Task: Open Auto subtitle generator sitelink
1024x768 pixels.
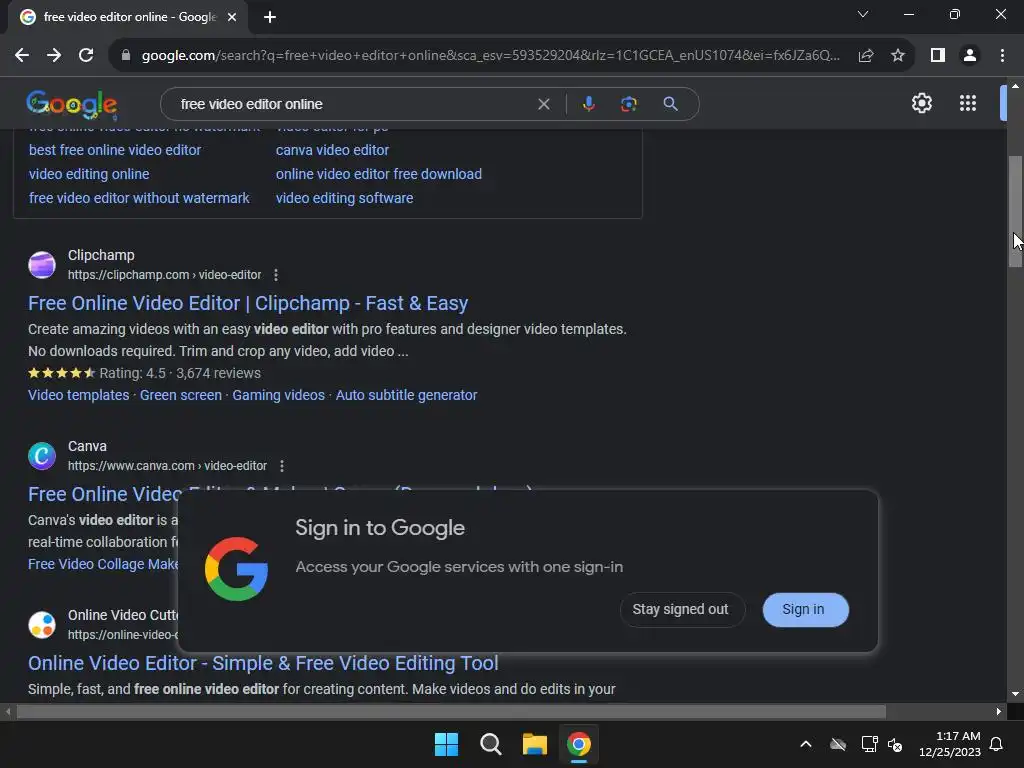Action: (x=406, y=396)
